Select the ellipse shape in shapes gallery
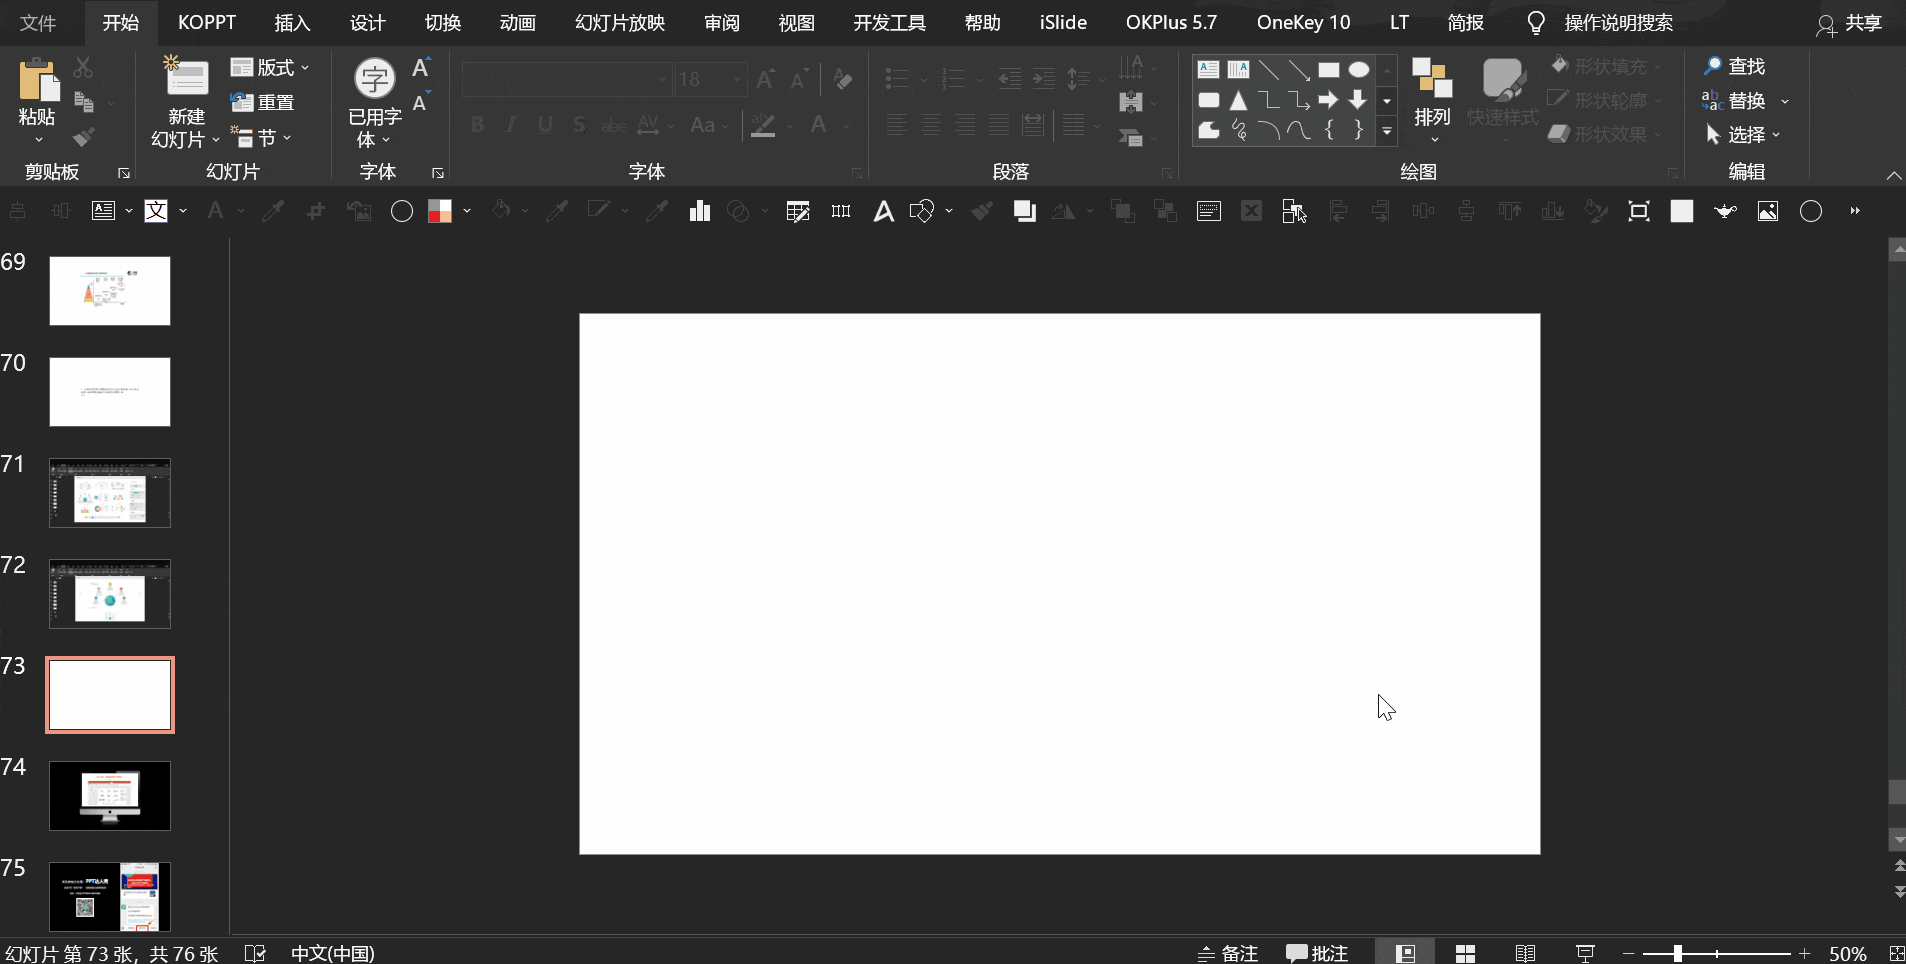The height and width of the screenshot is (964, 1906). [x=1358, y=70]
